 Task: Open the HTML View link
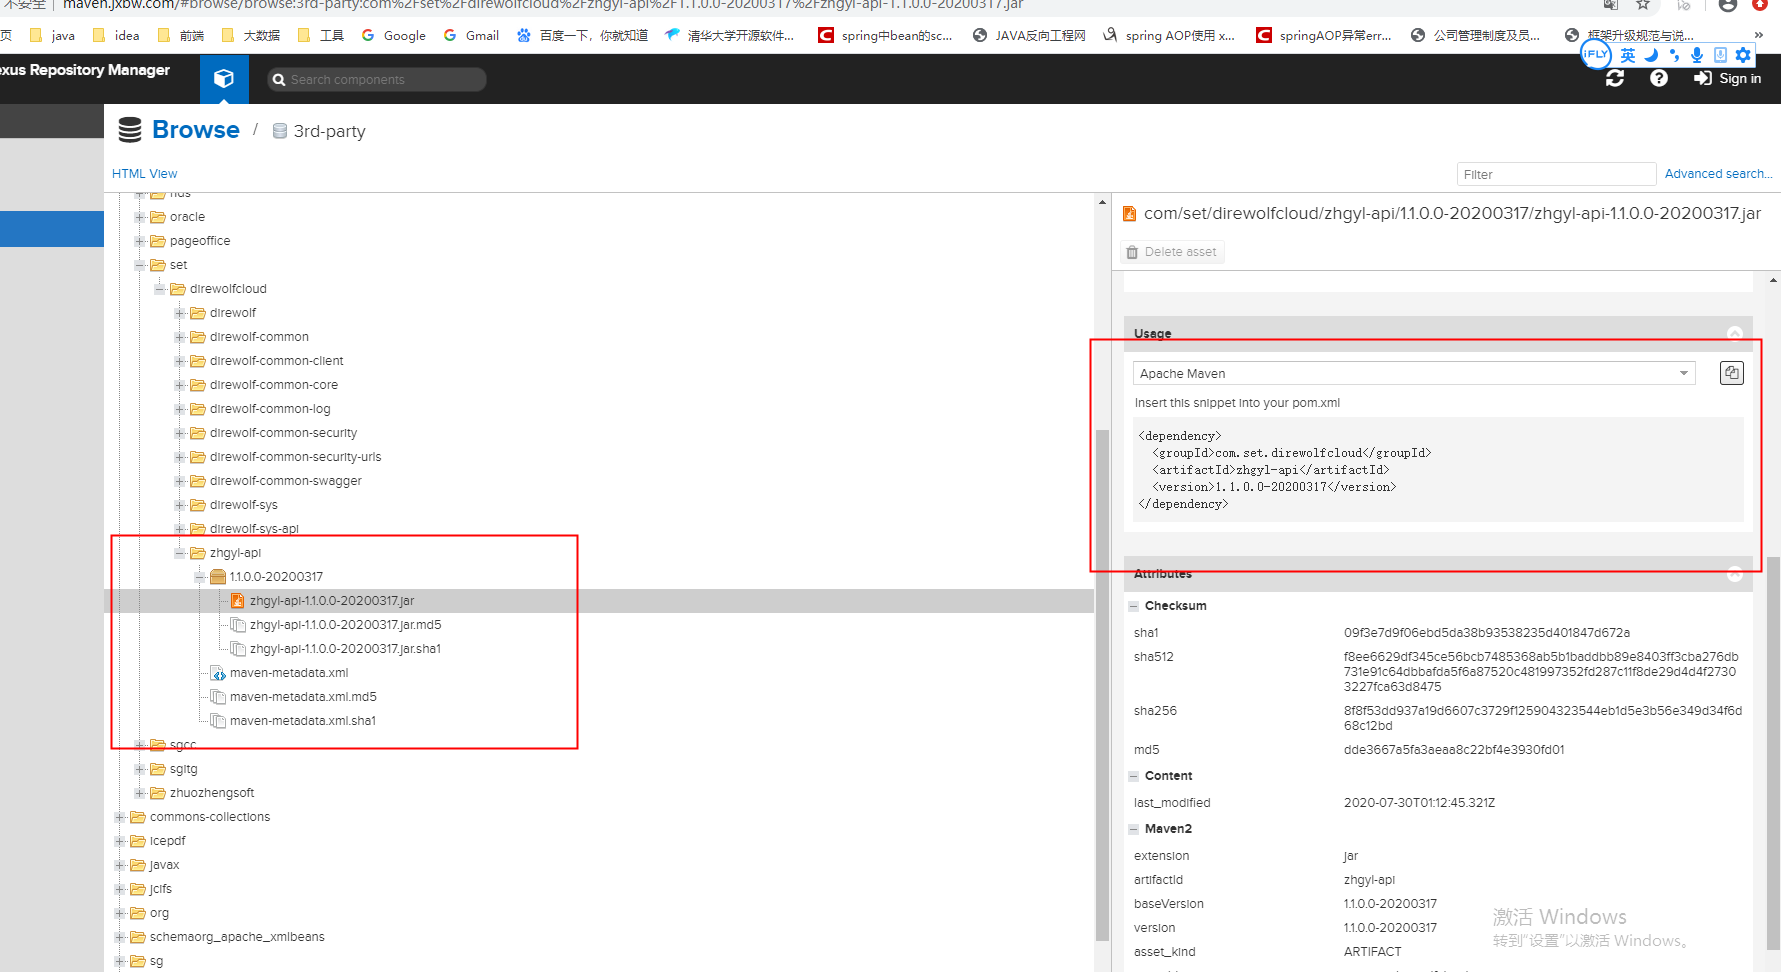click(x=144, y=174)
